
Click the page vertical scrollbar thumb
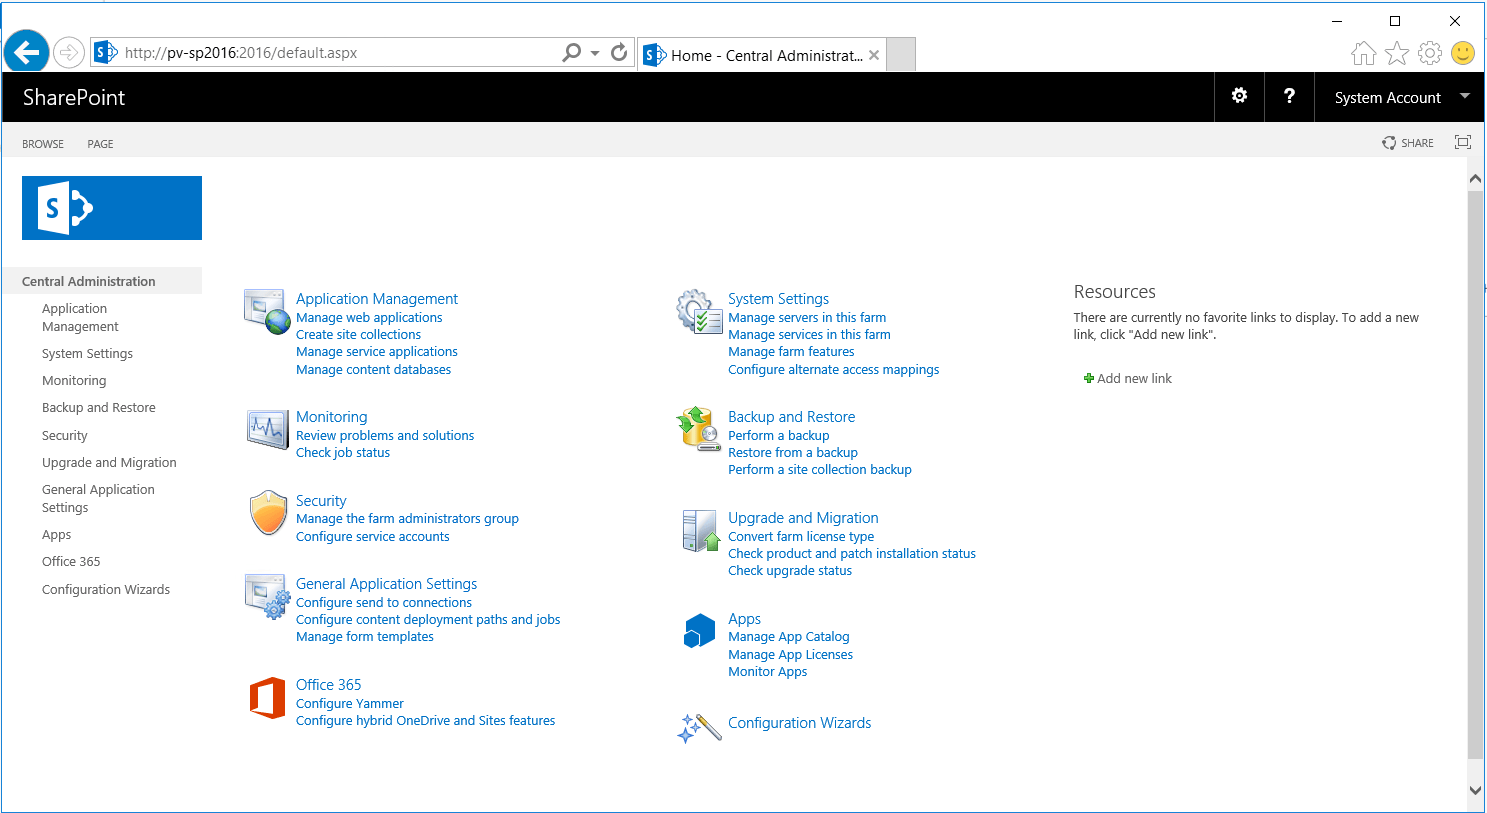1475,474
